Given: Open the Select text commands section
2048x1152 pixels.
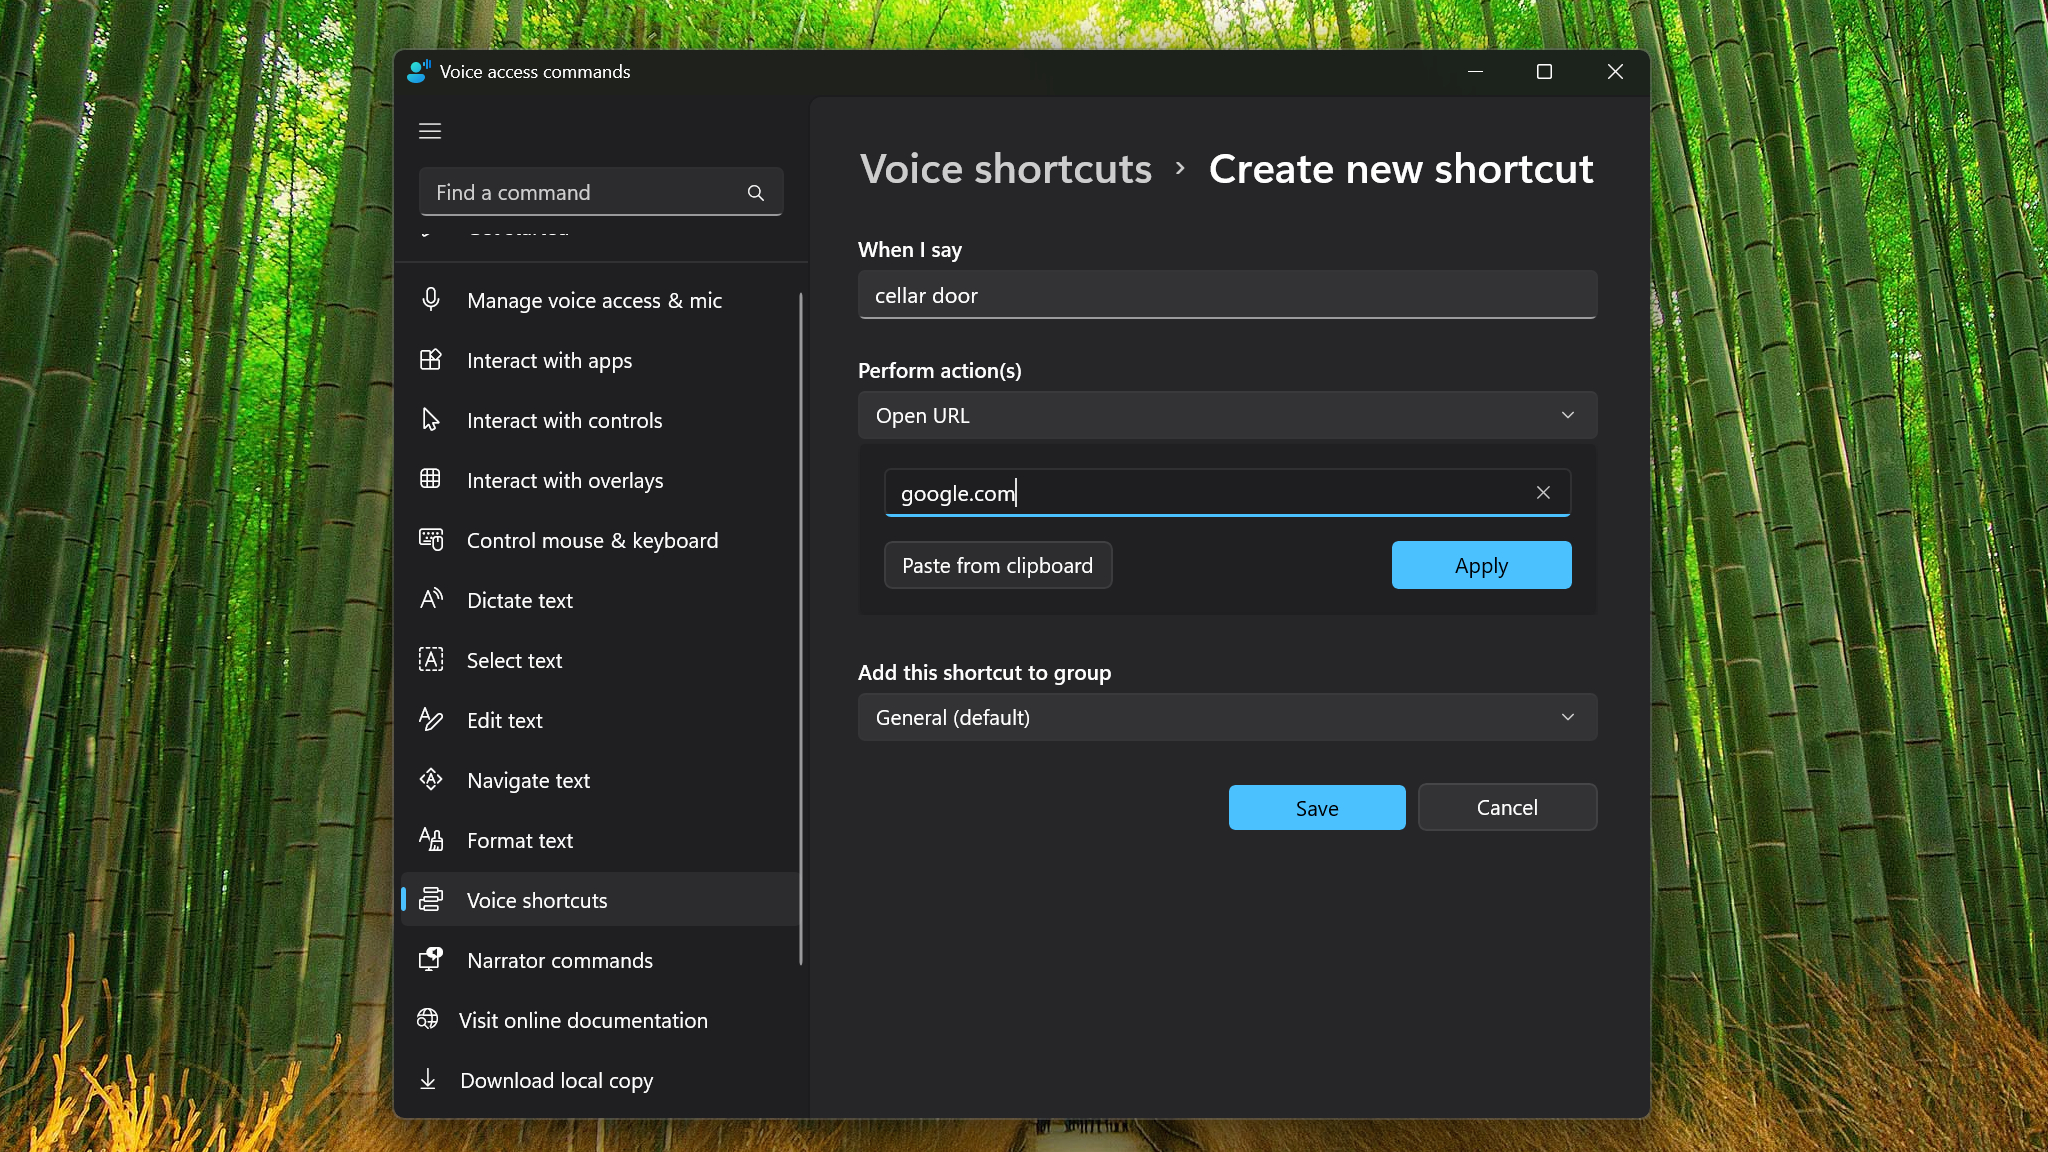Looking at the screenshot, I should (x=514, y=660).
